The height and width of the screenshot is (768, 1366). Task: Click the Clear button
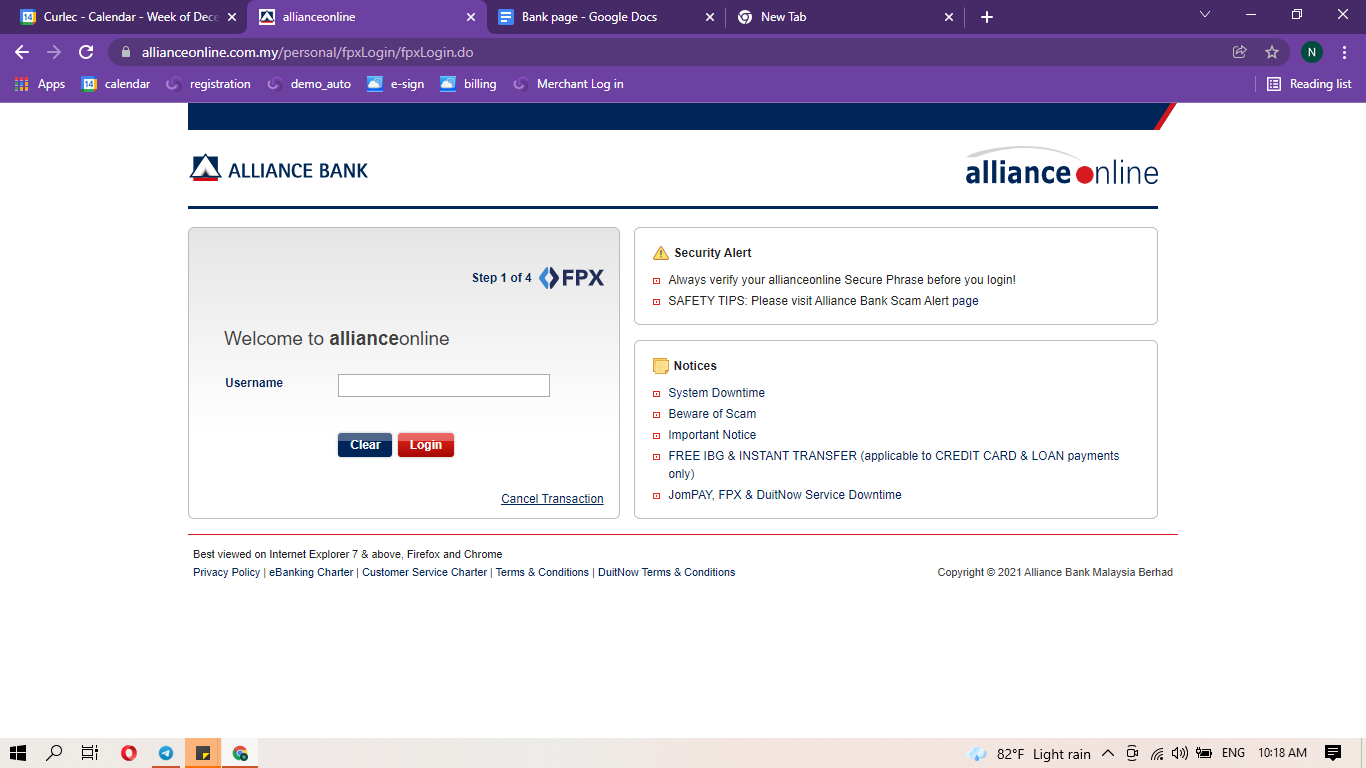click(x=365, y=445)
